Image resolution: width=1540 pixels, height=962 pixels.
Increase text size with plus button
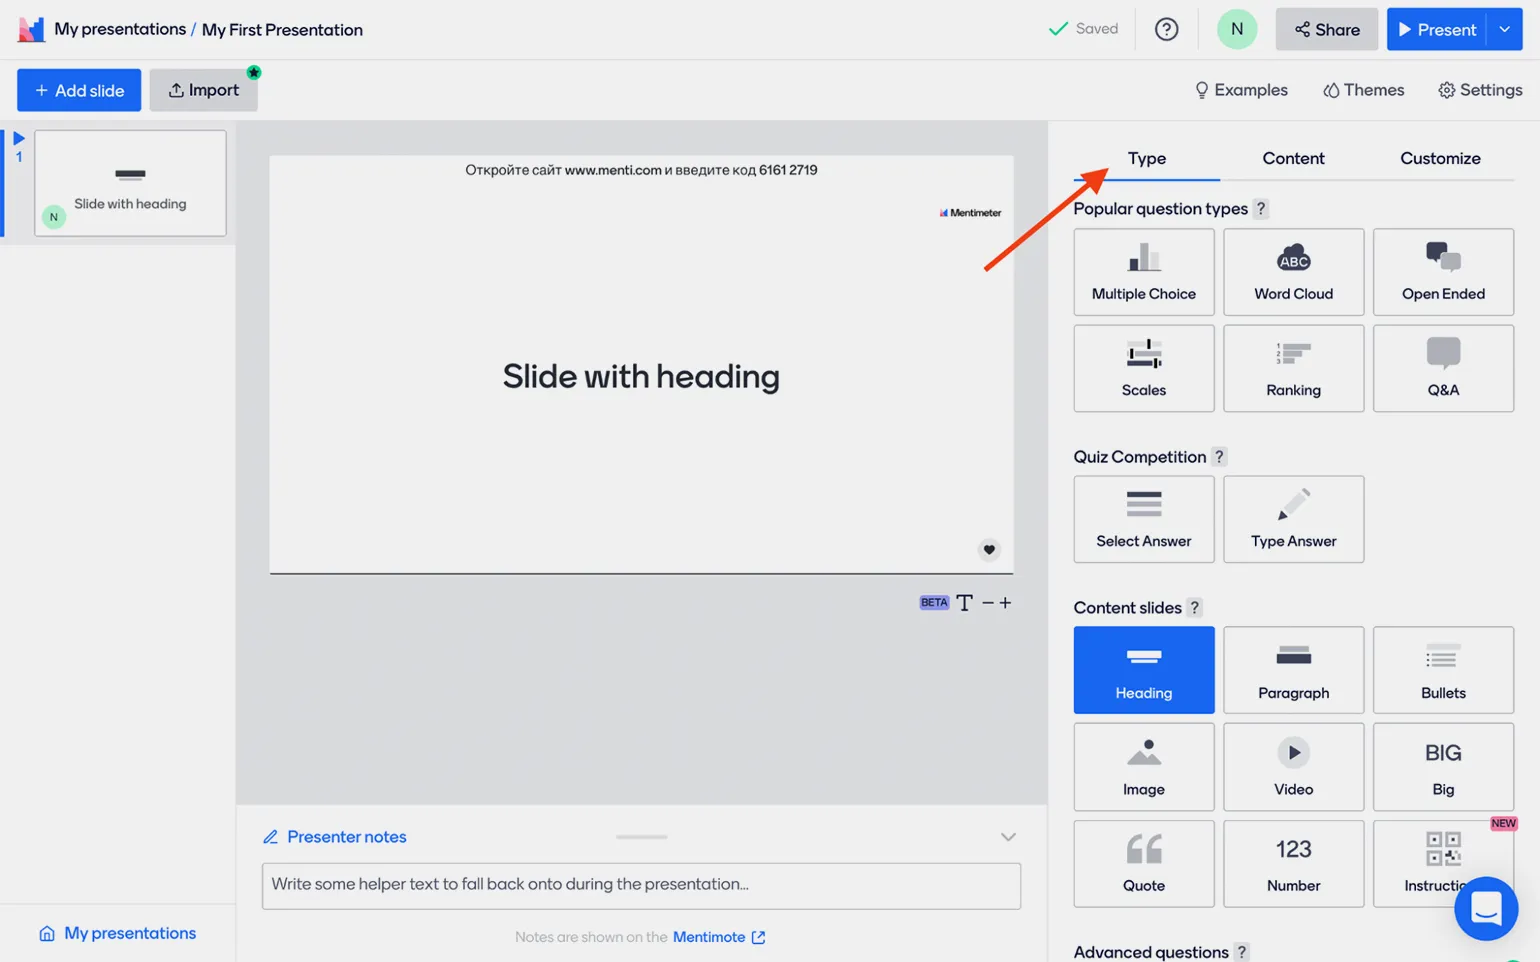[x=1005, y=602]
